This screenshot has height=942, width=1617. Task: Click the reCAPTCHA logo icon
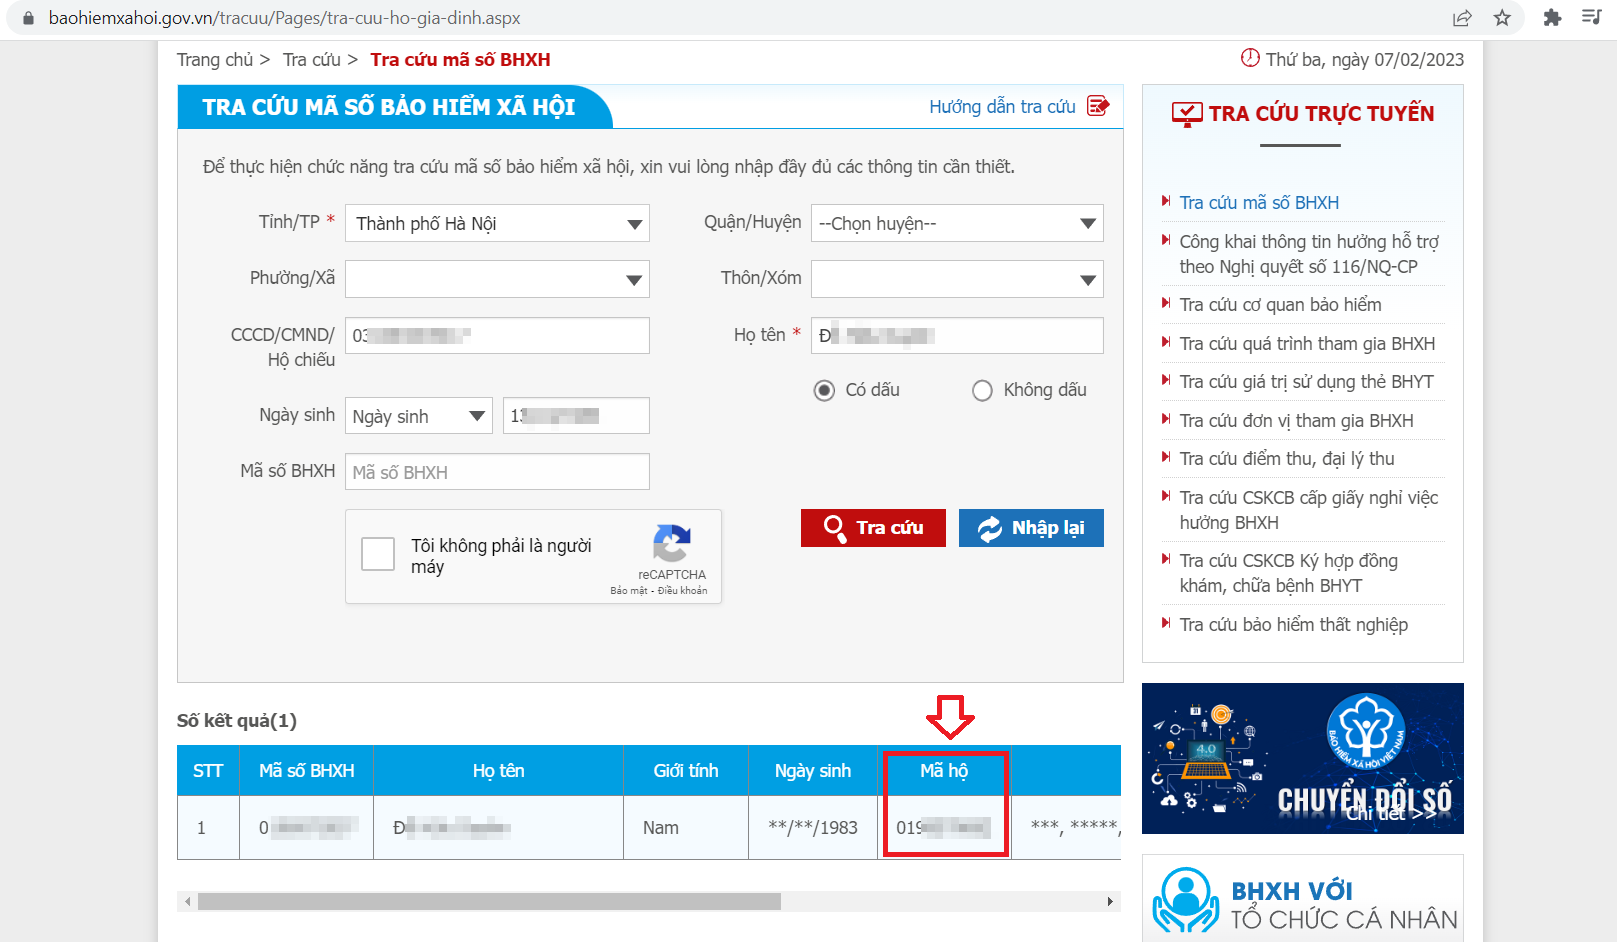tap(671, 543)
